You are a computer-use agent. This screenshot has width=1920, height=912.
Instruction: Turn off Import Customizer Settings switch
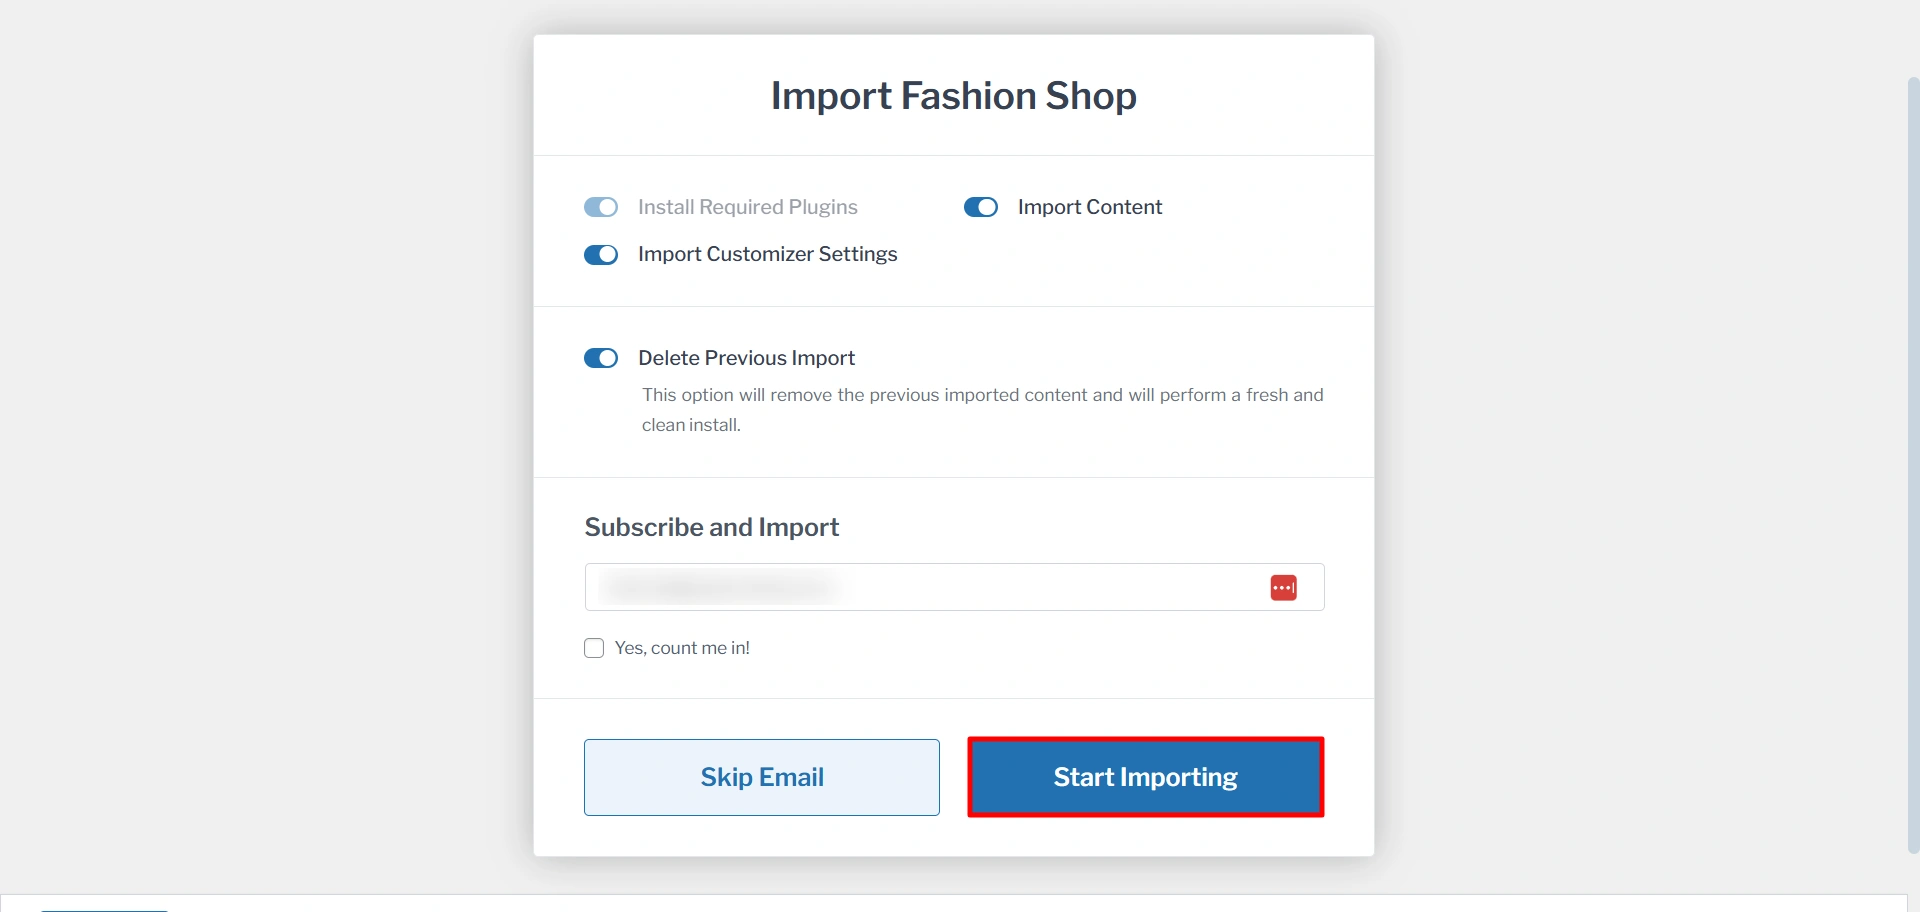(x=601, y=255)
